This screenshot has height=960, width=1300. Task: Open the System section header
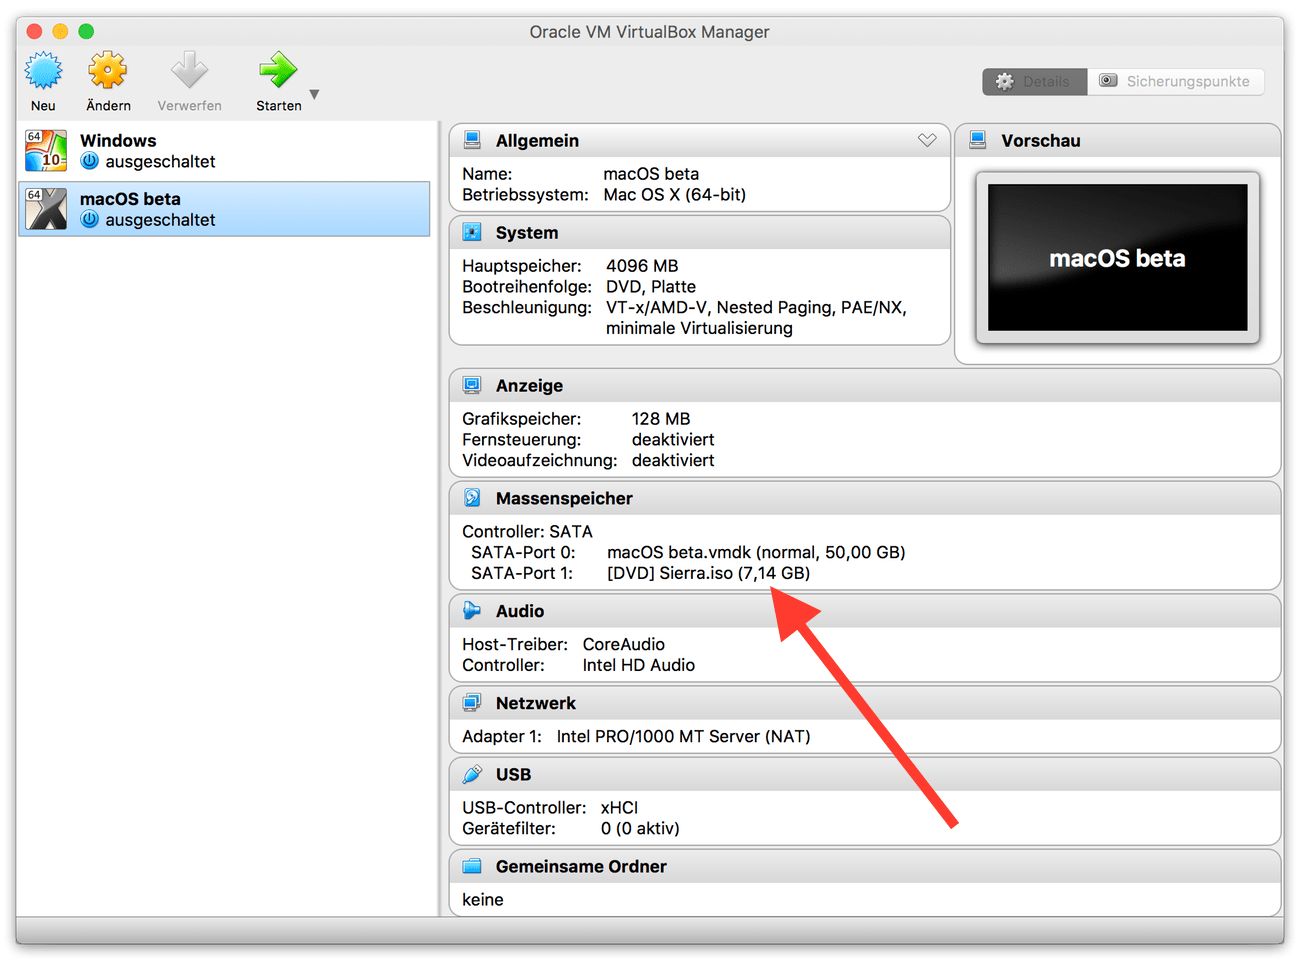click(x=699, y=232)
